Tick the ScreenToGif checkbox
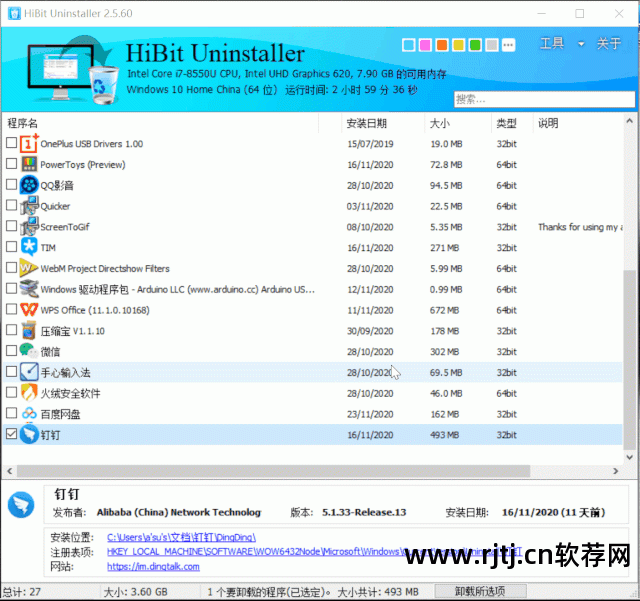640x601 pixels. [11, 227]
